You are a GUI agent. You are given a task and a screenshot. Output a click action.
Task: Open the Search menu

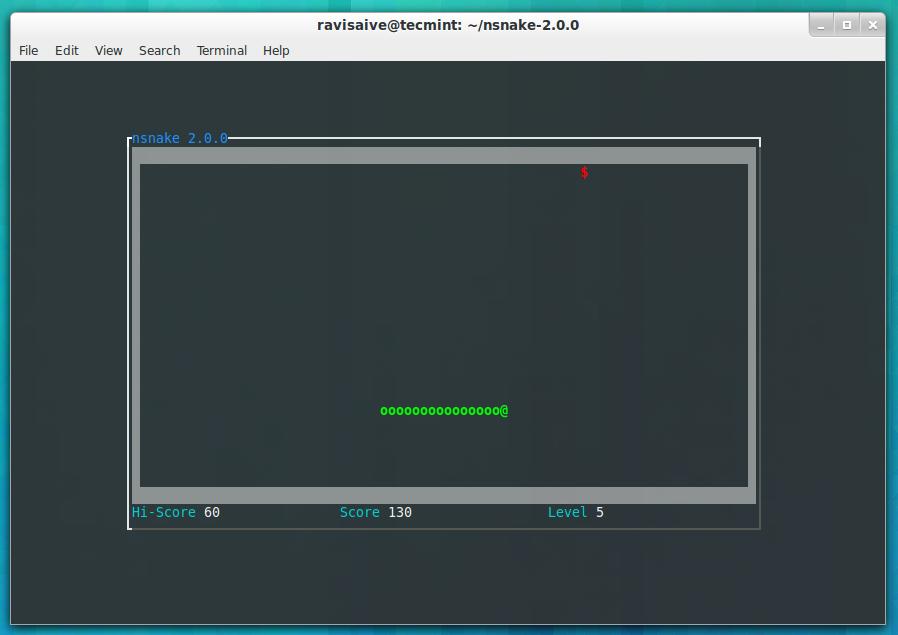(x=159, y=50)
